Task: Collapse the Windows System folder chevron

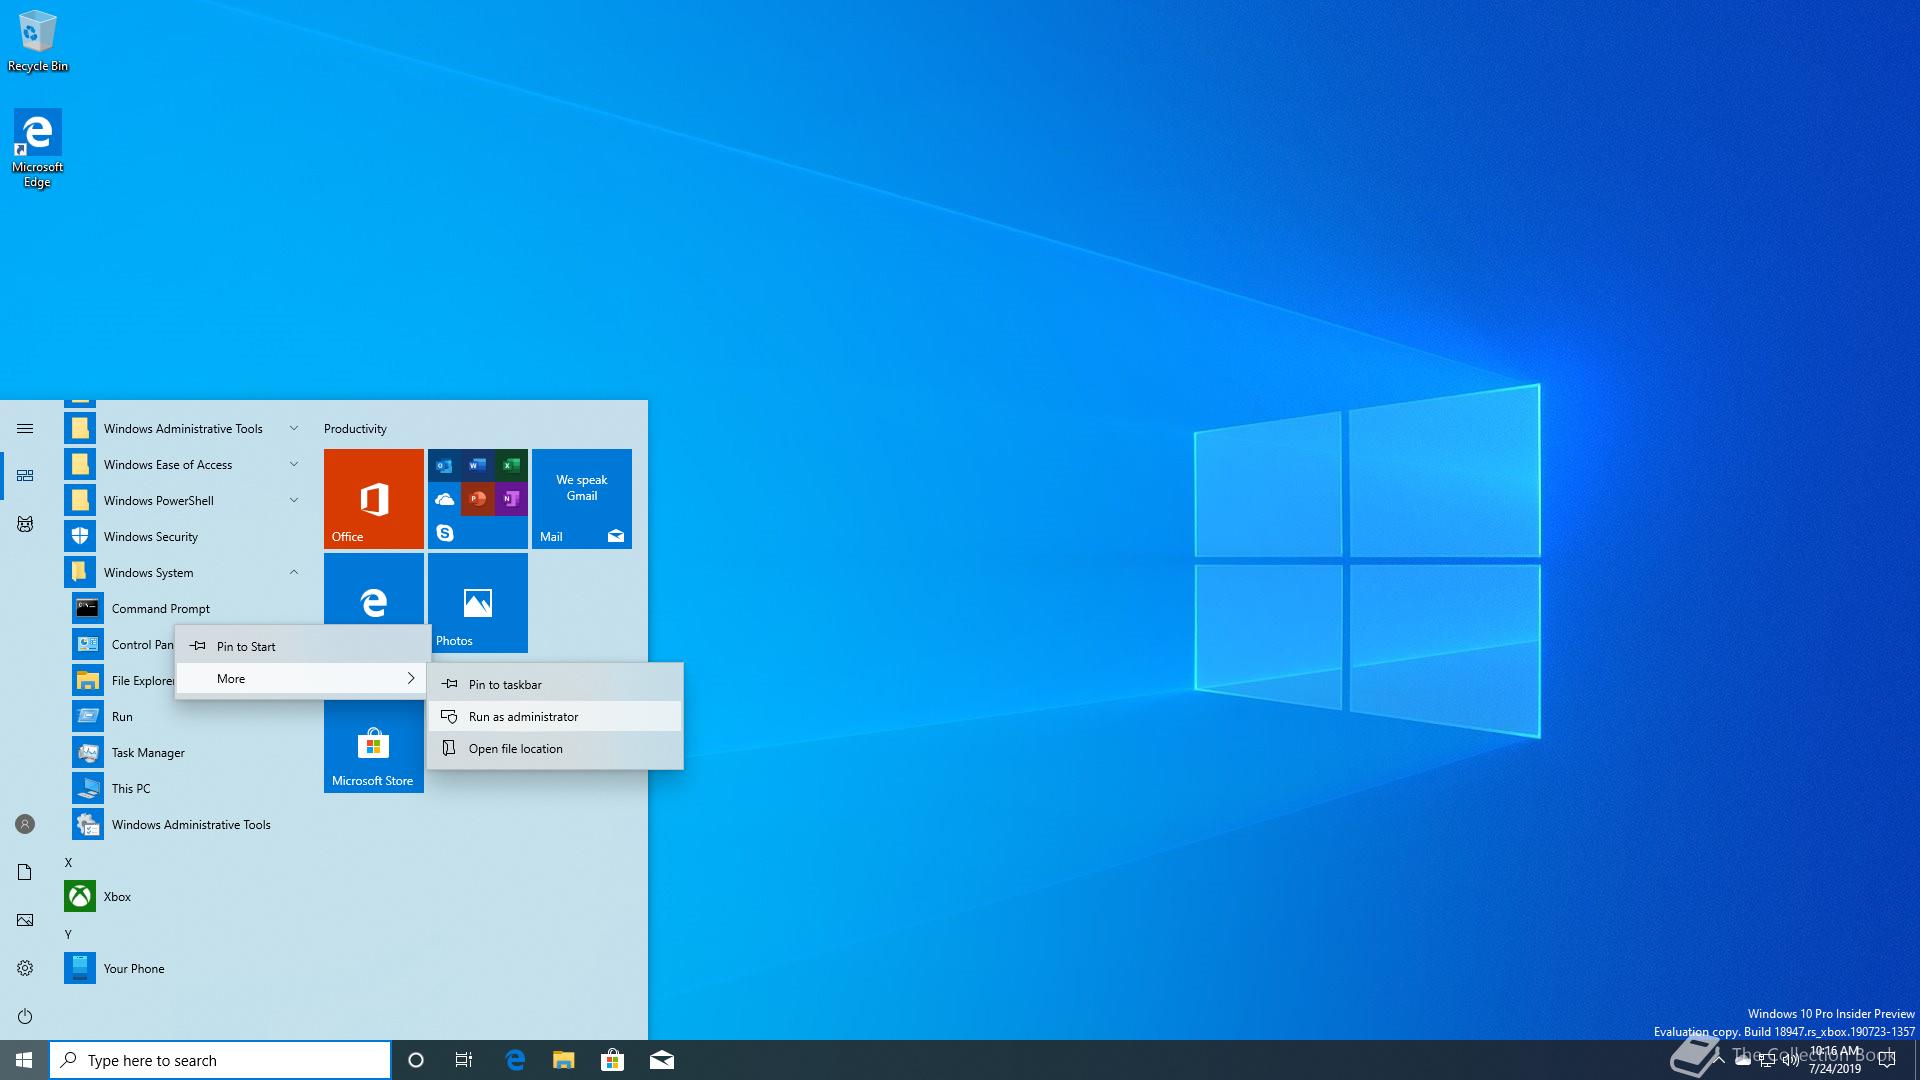Action: (x=294, y=573)
